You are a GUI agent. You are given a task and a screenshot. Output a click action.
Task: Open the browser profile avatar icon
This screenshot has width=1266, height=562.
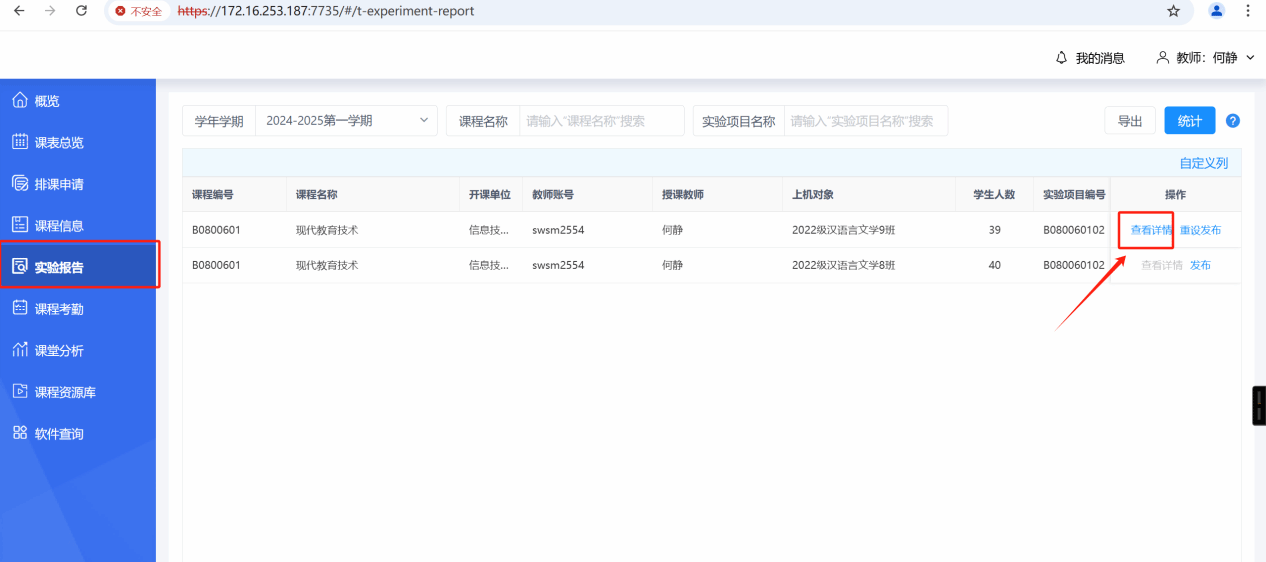click(1216, 11)
